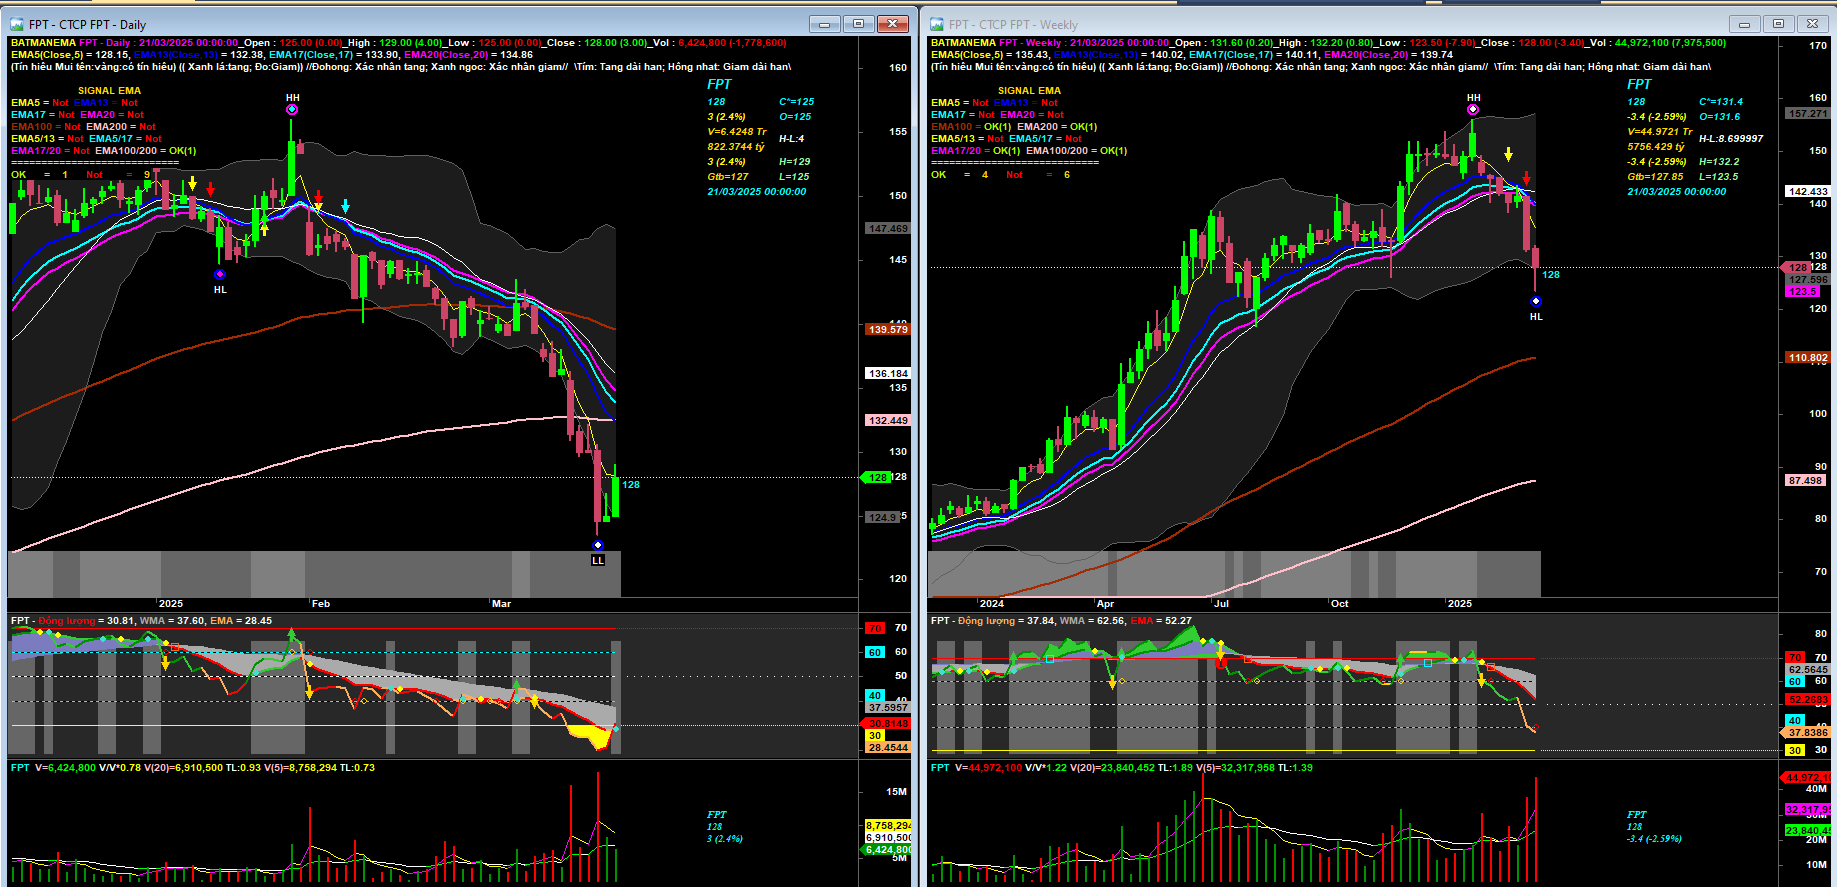
Task: Click the 2024 date label on Weekly time axis
Action: click(x=992, y=603)
